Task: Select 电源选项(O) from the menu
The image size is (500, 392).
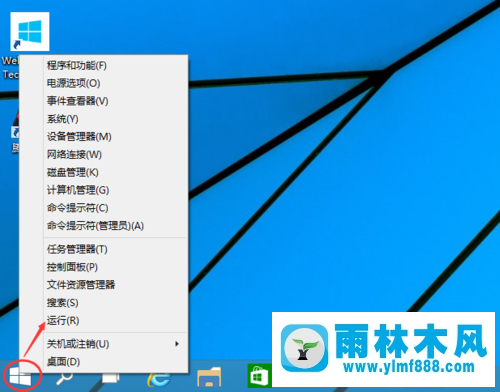Action: coord(104,83)
